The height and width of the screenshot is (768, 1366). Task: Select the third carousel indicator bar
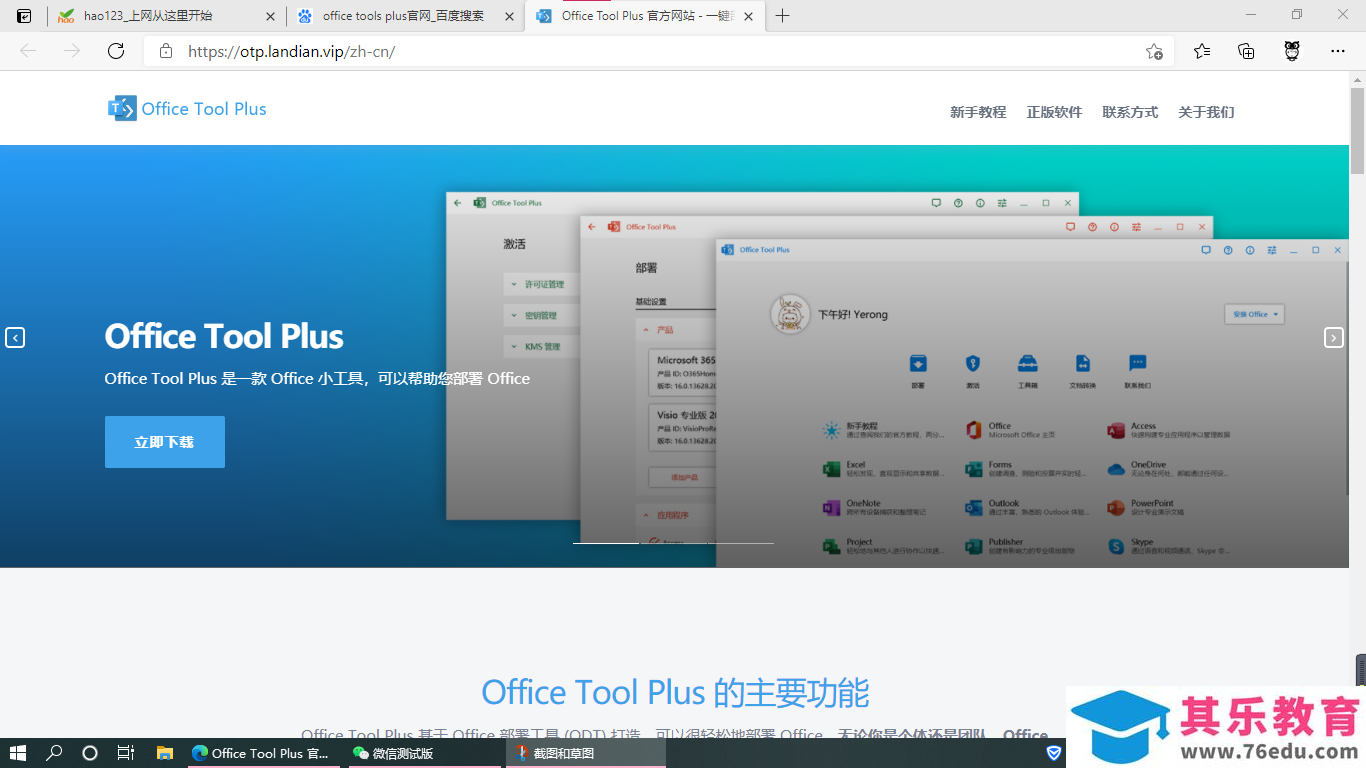[740, 543]
